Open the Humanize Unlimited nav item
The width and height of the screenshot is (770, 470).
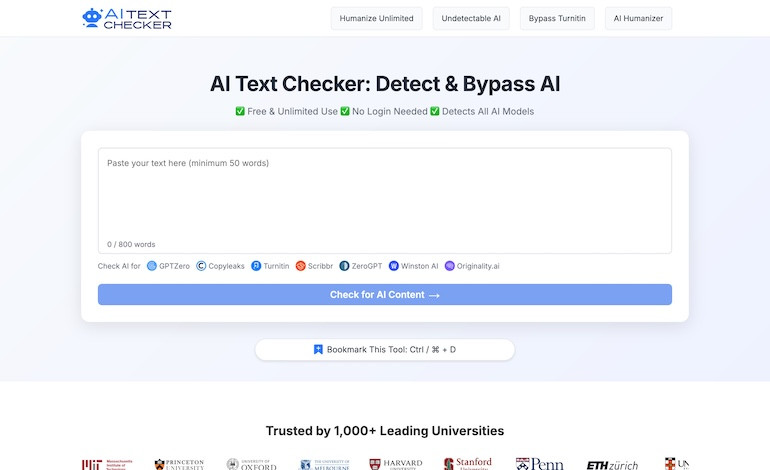tap(377, 18)
